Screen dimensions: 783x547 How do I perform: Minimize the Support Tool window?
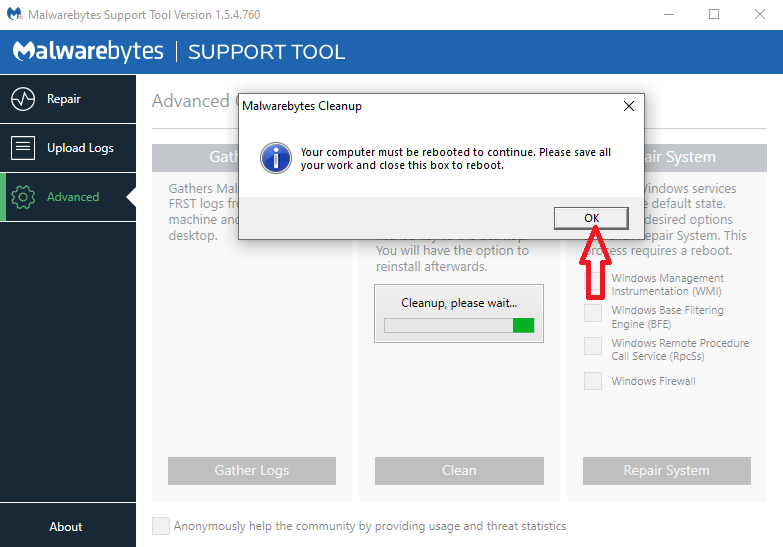click(x=669, y=14)
